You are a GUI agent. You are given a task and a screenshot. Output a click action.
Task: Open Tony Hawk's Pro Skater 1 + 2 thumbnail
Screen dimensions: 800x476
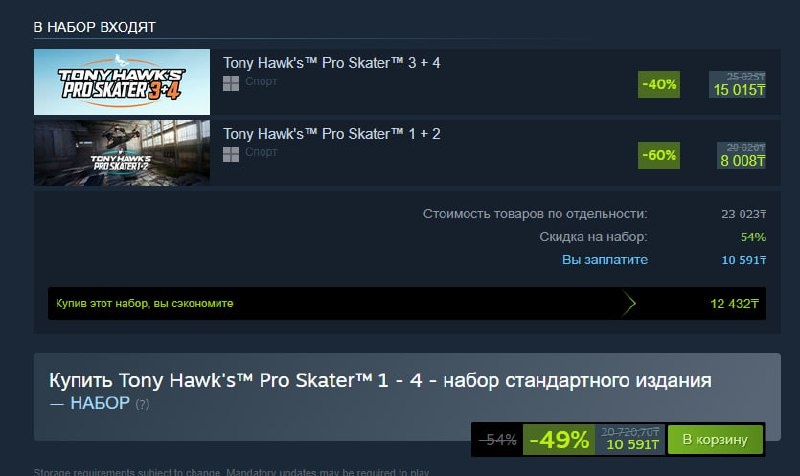(122, 153)
